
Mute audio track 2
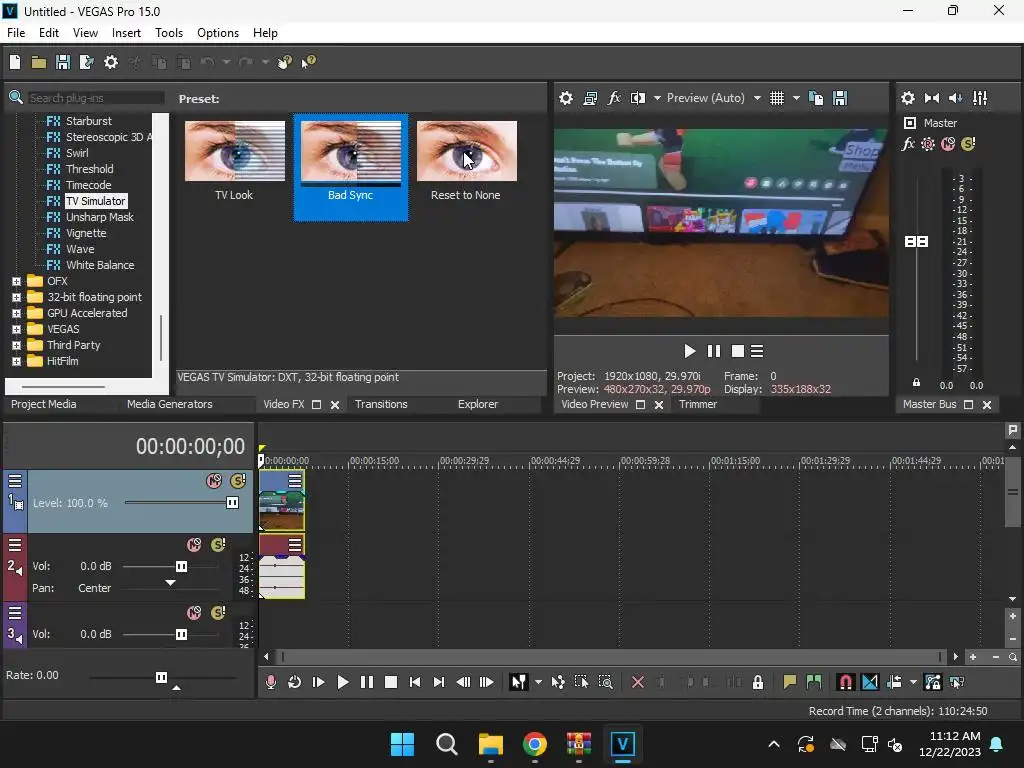pos(194,545)
